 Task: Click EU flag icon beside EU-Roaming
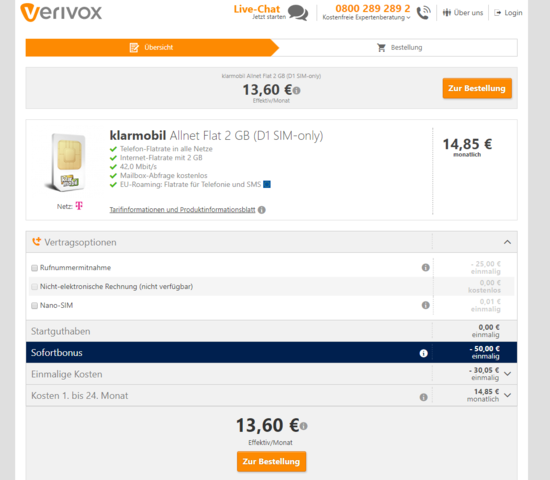(267, 184)
